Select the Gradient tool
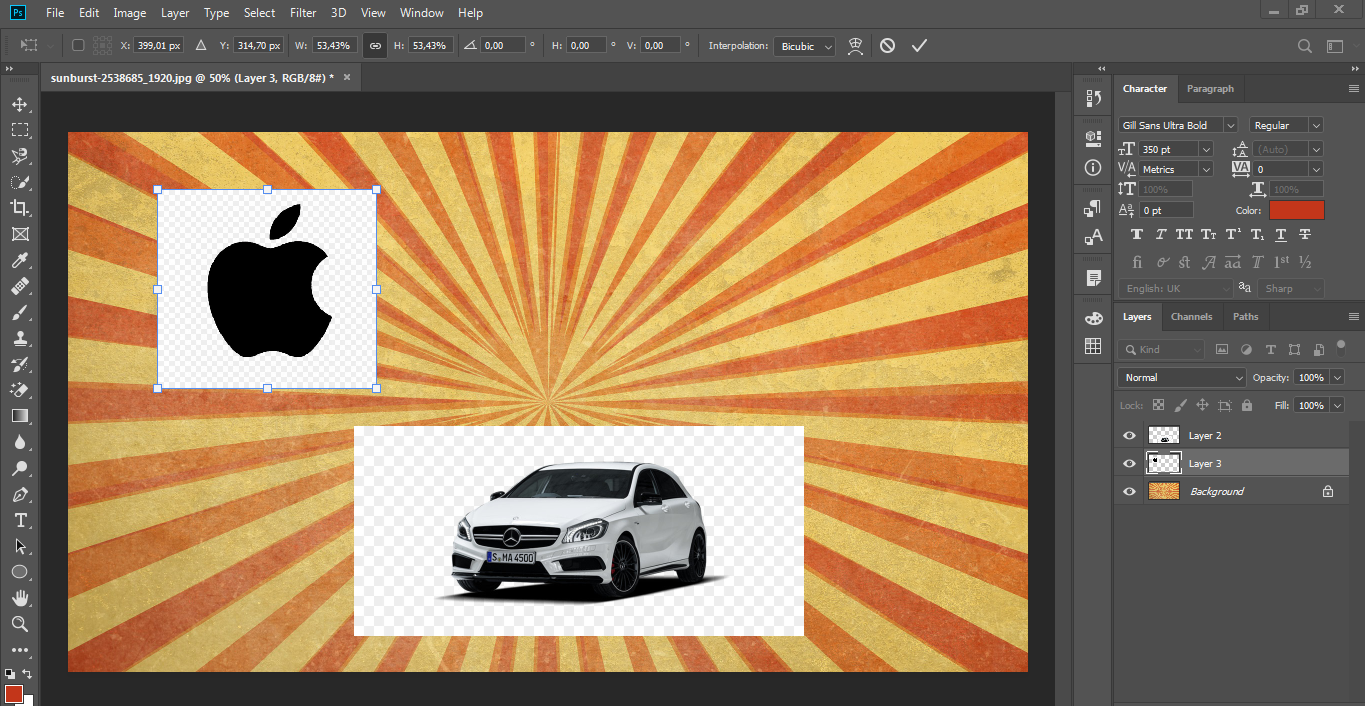 [x=19, y=416]
